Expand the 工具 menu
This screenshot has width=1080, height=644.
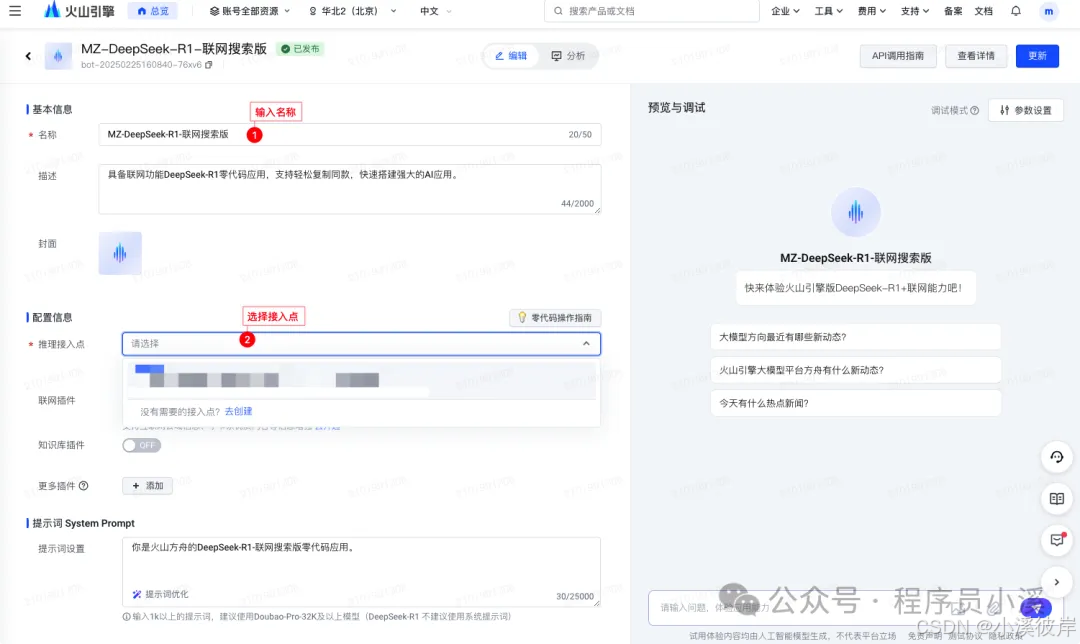[x=828, y=11]
